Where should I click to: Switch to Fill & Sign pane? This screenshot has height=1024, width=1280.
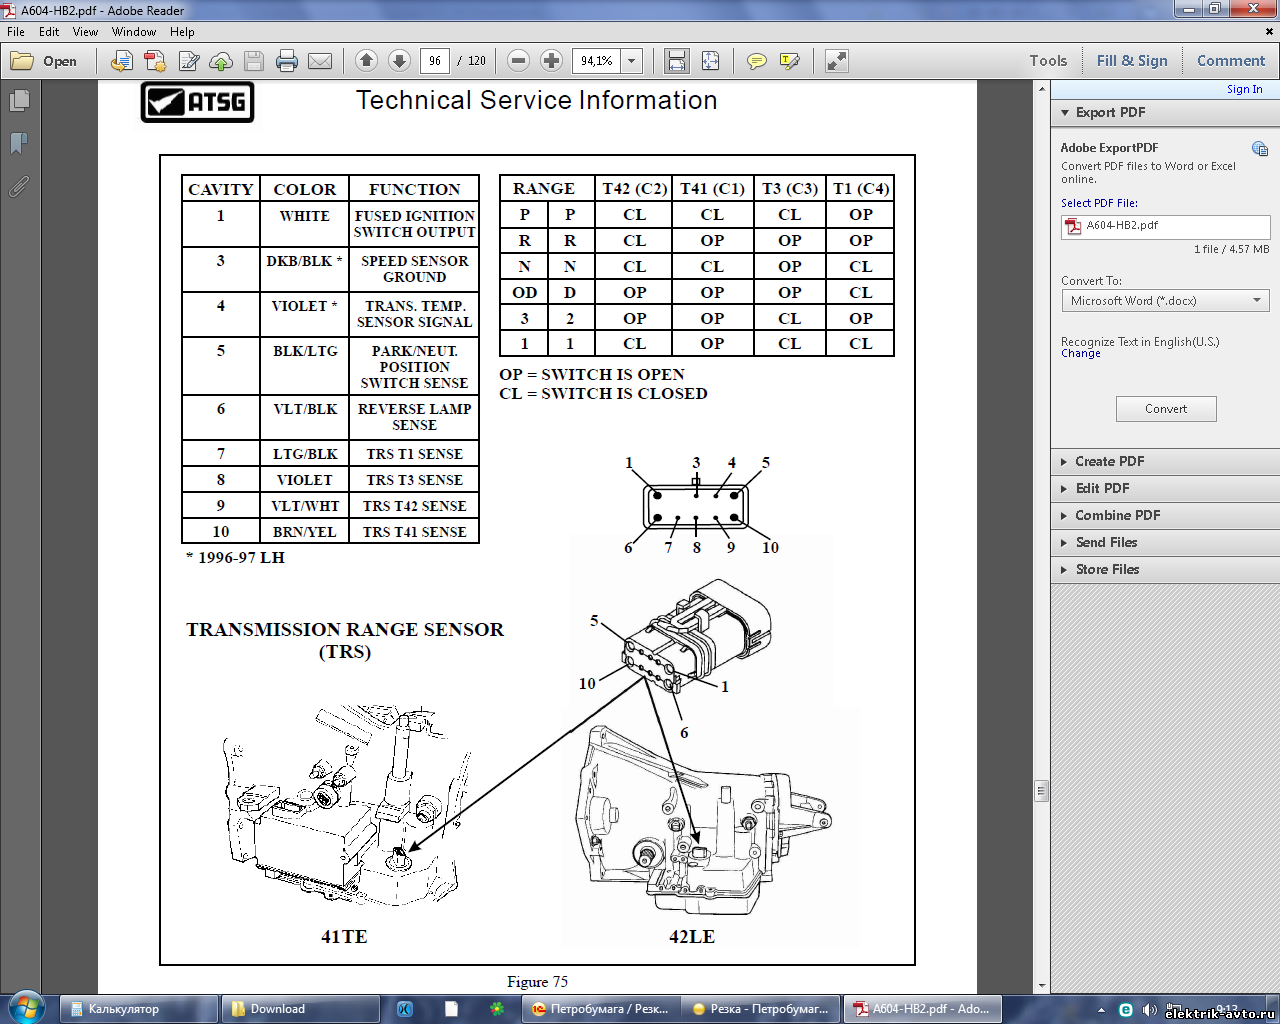pyautogui.click(x=1132, y=61)
